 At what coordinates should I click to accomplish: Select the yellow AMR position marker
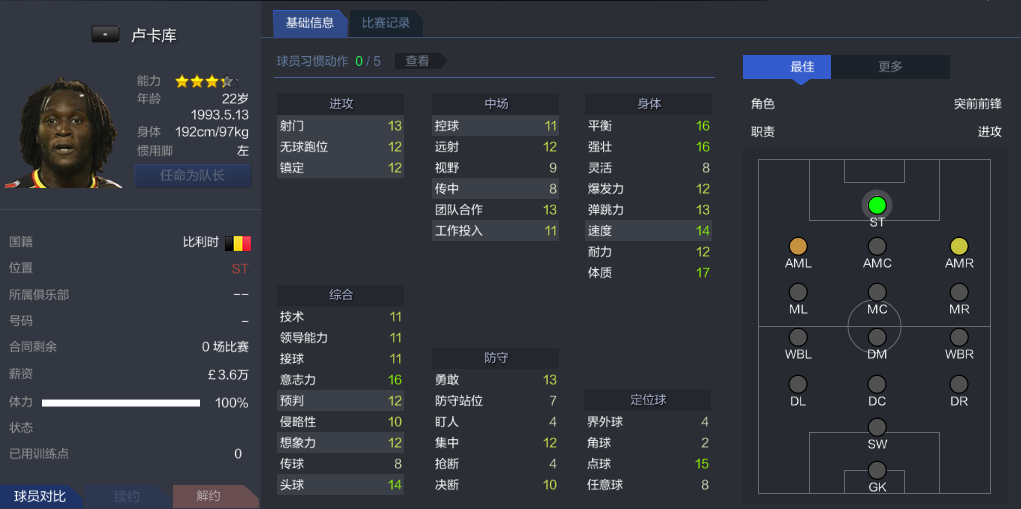pyautogui.click(x=959, y=246)
